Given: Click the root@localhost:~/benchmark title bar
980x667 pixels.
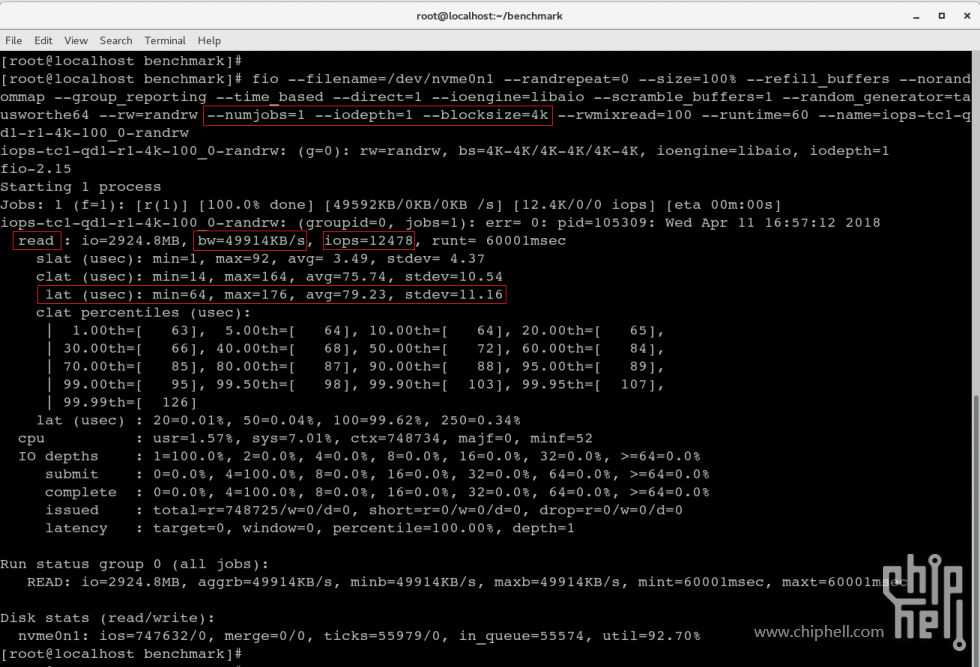Looking at the screenshot, I should [x=489, y=15].
